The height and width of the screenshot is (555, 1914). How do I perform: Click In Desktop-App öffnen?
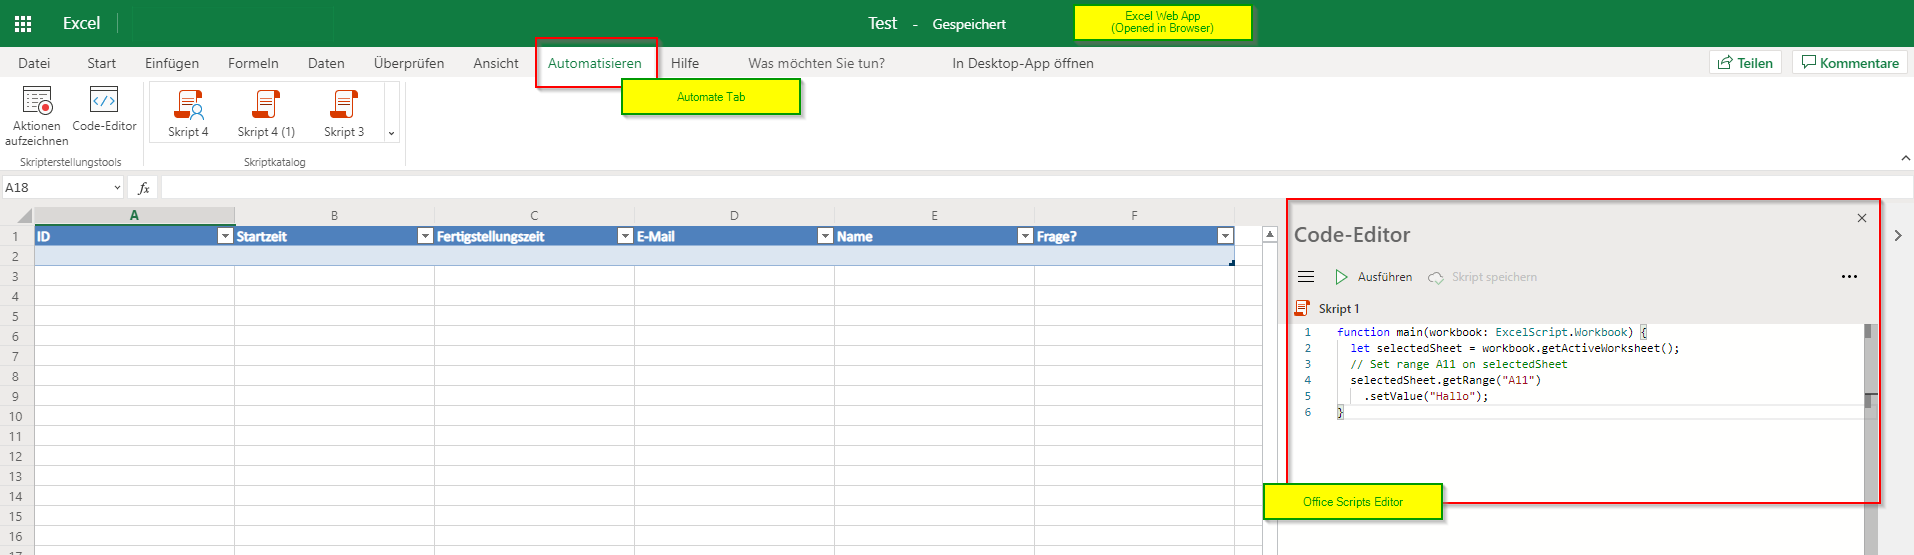1023,63
